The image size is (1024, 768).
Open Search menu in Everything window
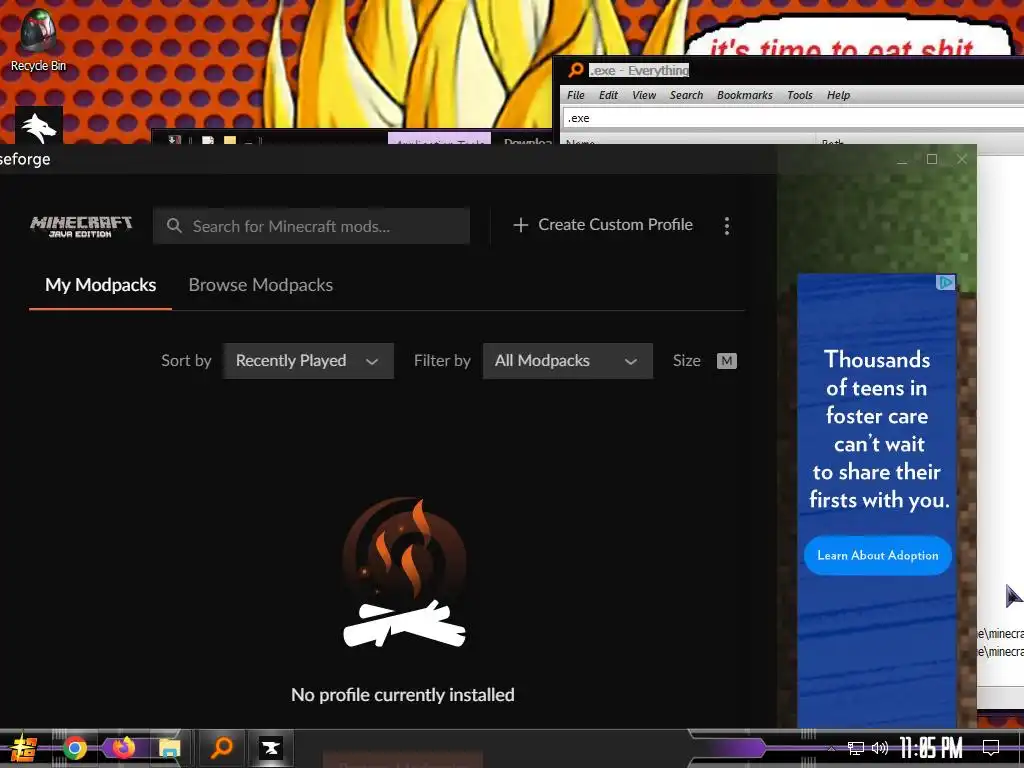(686, 95)
